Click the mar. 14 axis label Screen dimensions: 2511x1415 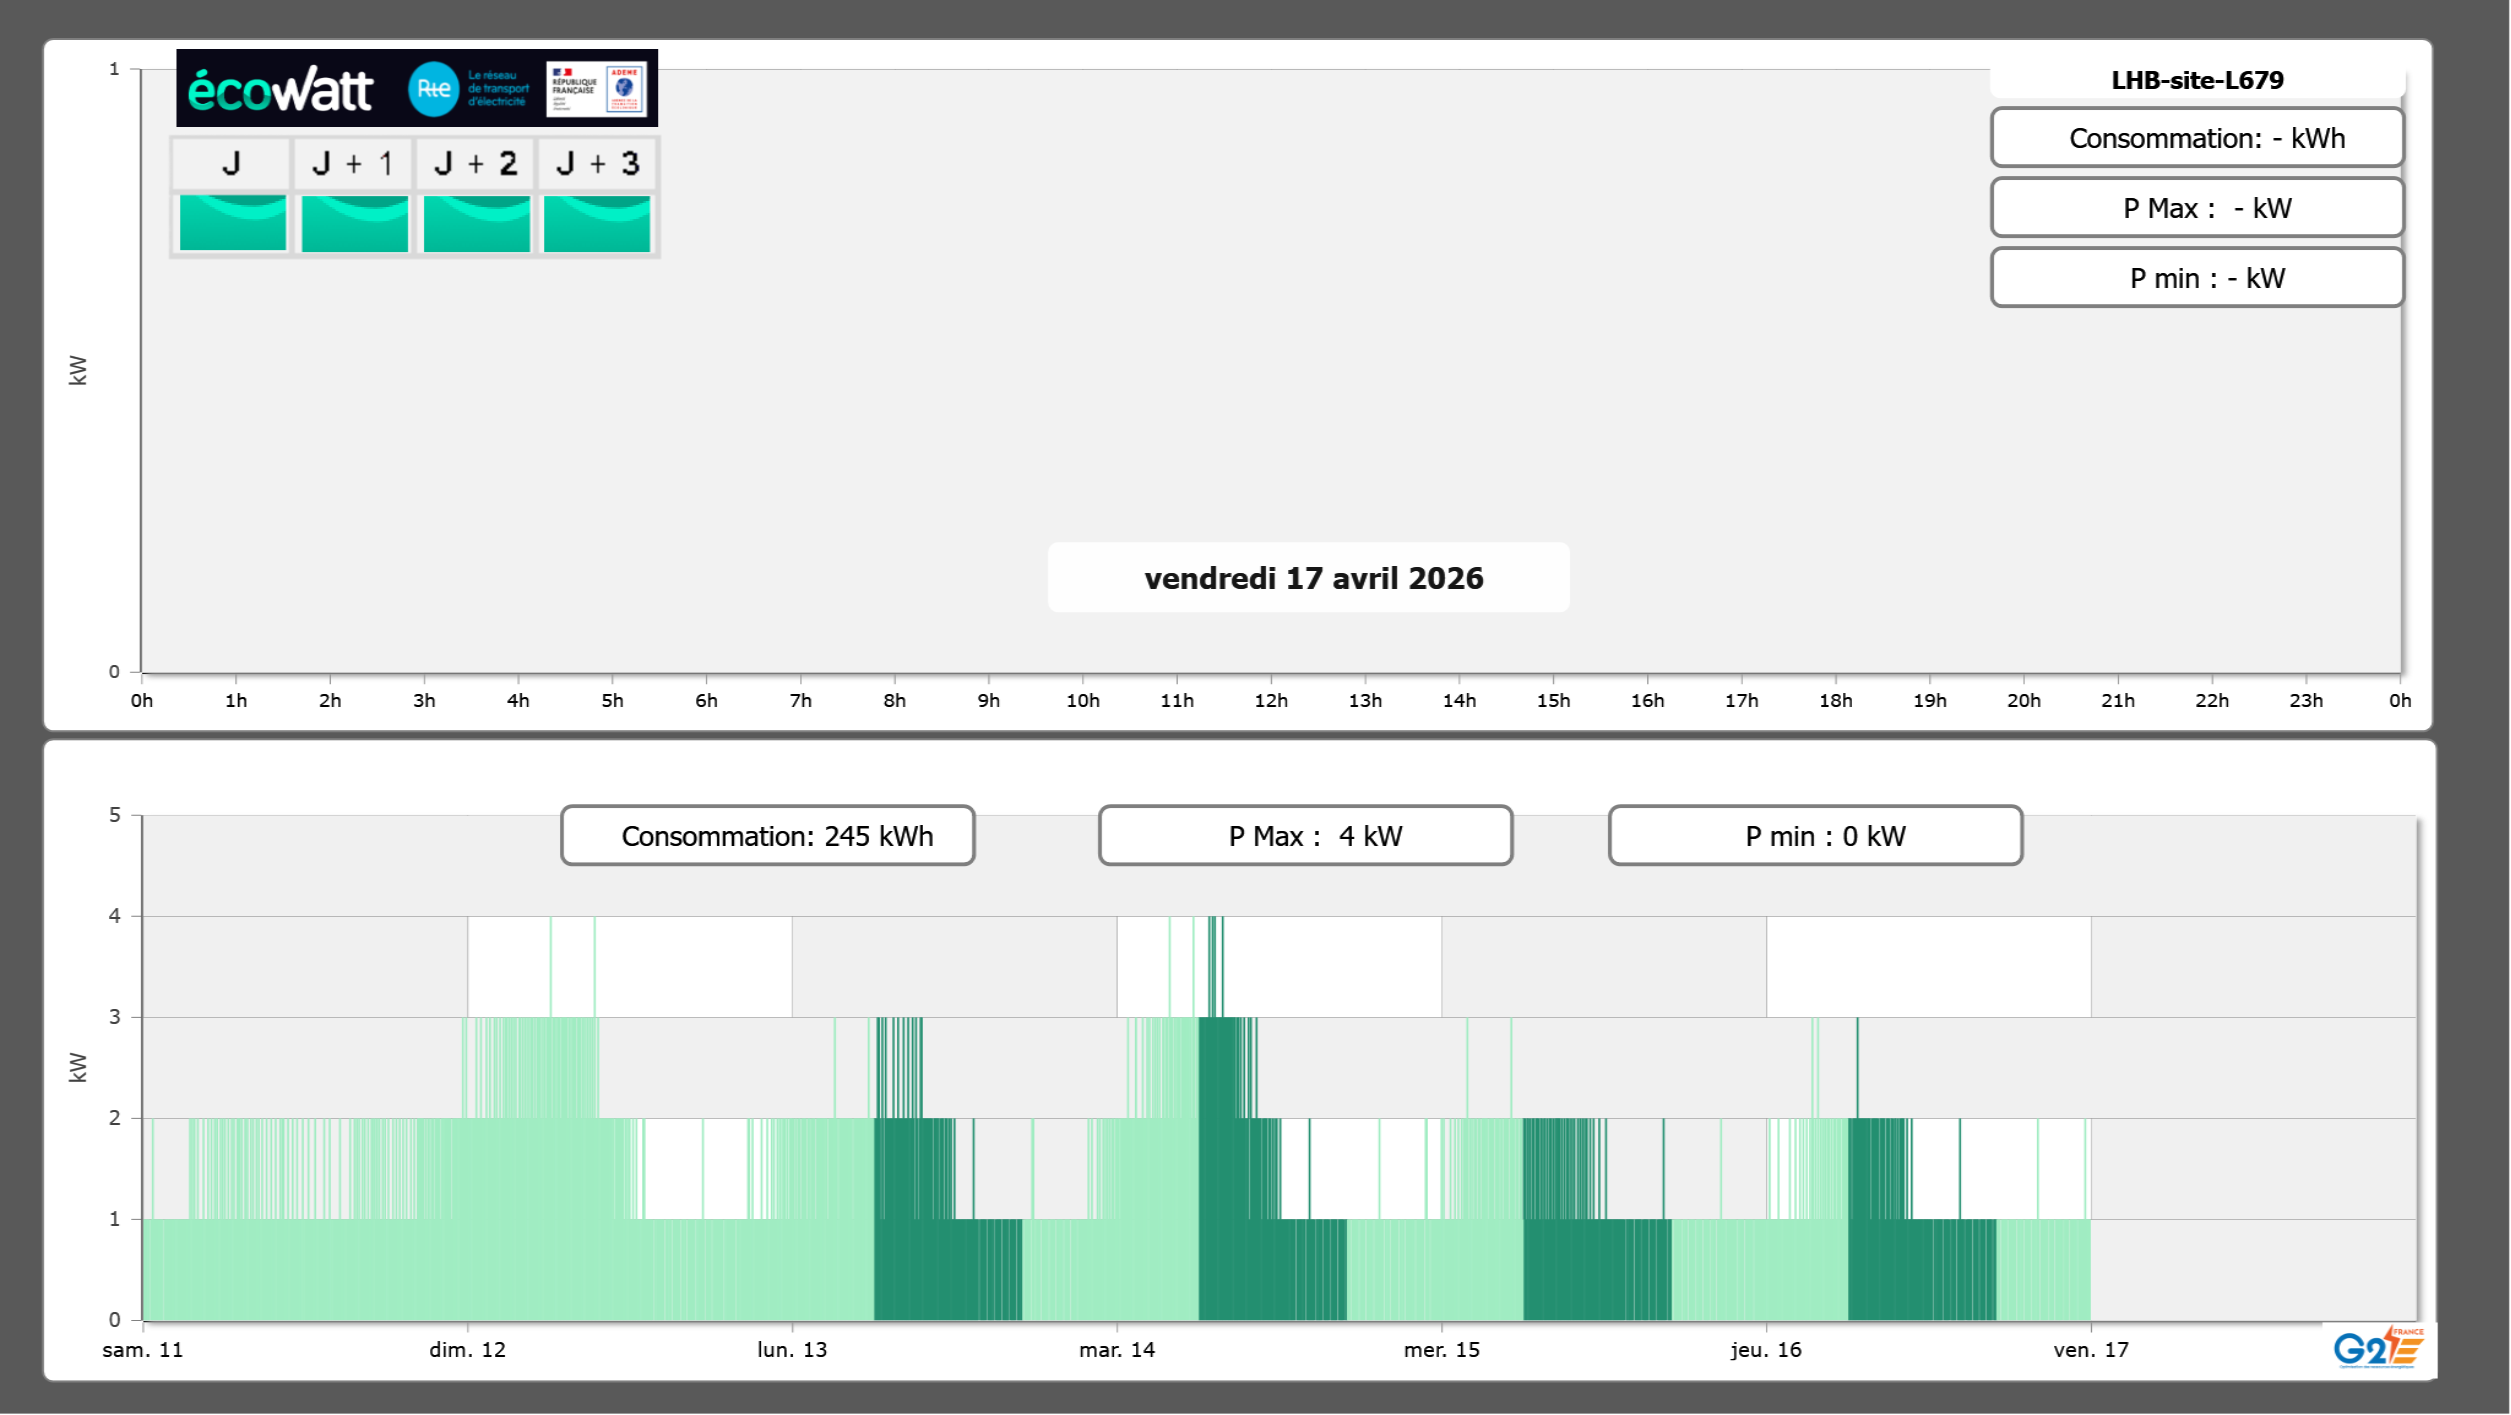point(1116,1350)
